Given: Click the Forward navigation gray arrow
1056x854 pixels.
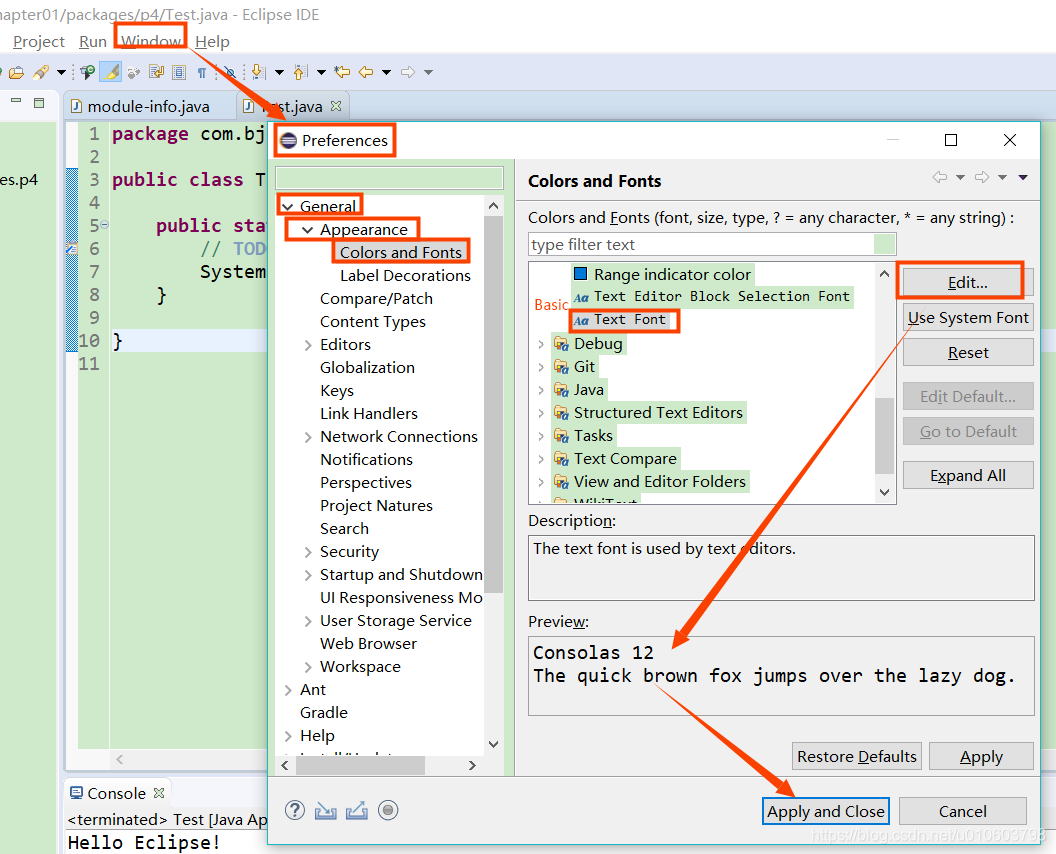Looking at the screenshot, I should [408, 72].
